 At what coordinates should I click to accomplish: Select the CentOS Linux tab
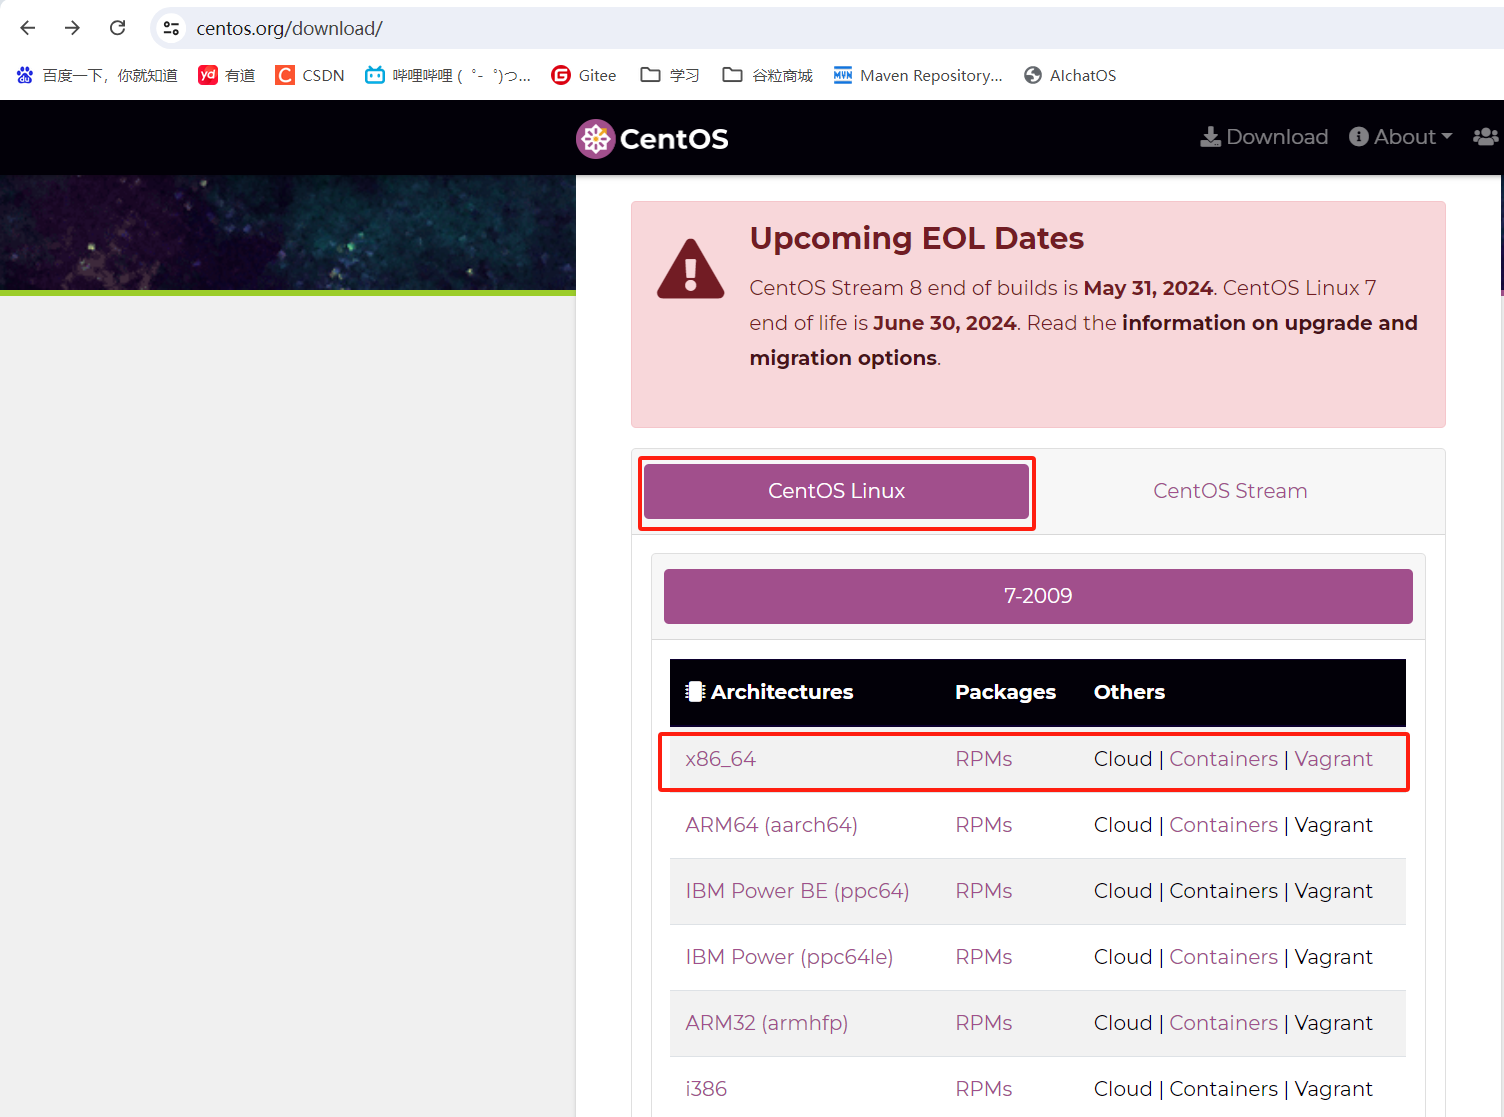[x=836, y=491]
